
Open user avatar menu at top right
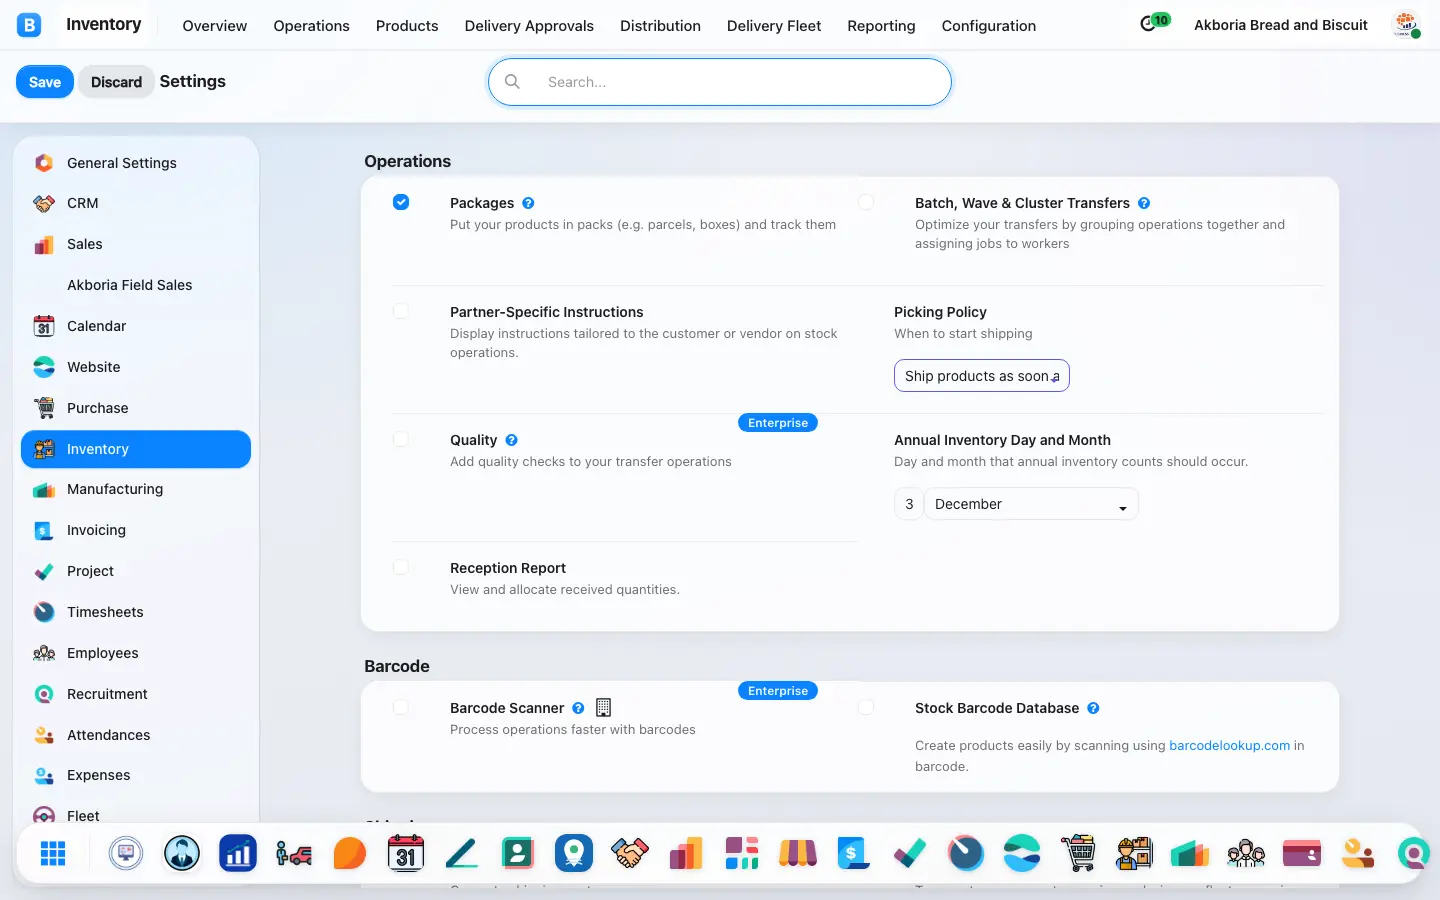click(1406, 25)
